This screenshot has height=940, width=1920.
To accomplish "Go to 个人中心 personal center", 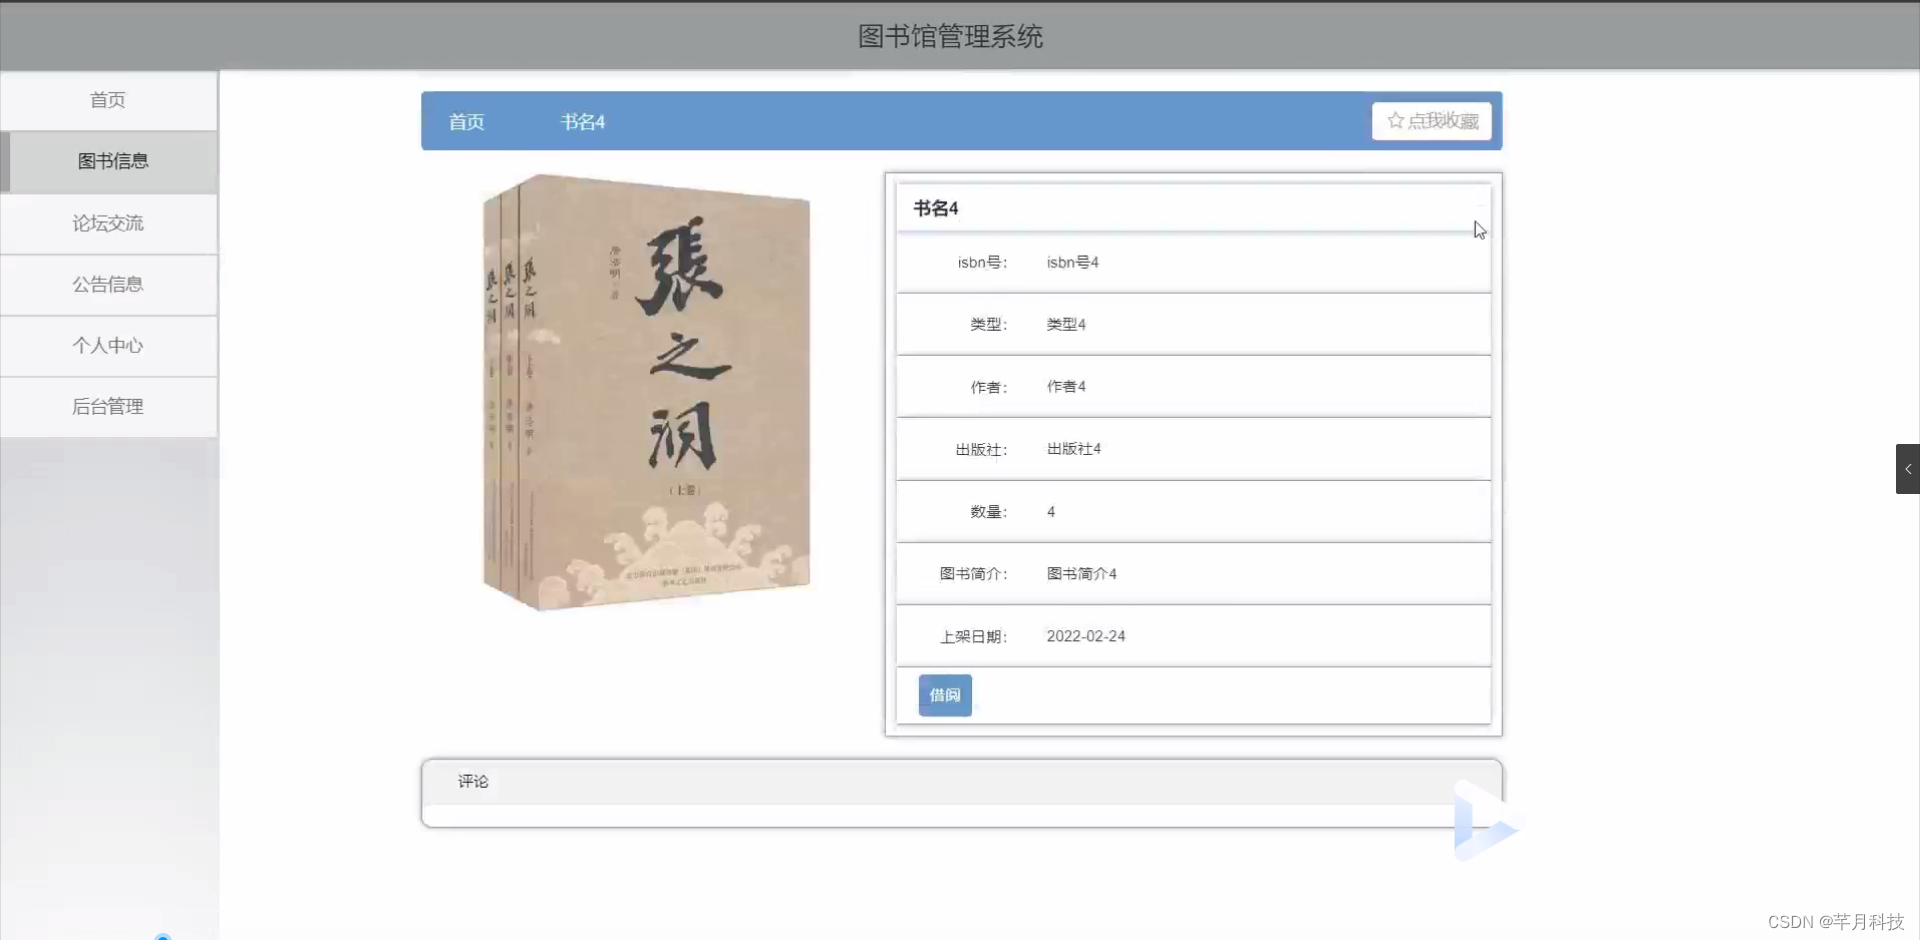I will [x=109, y=345].
